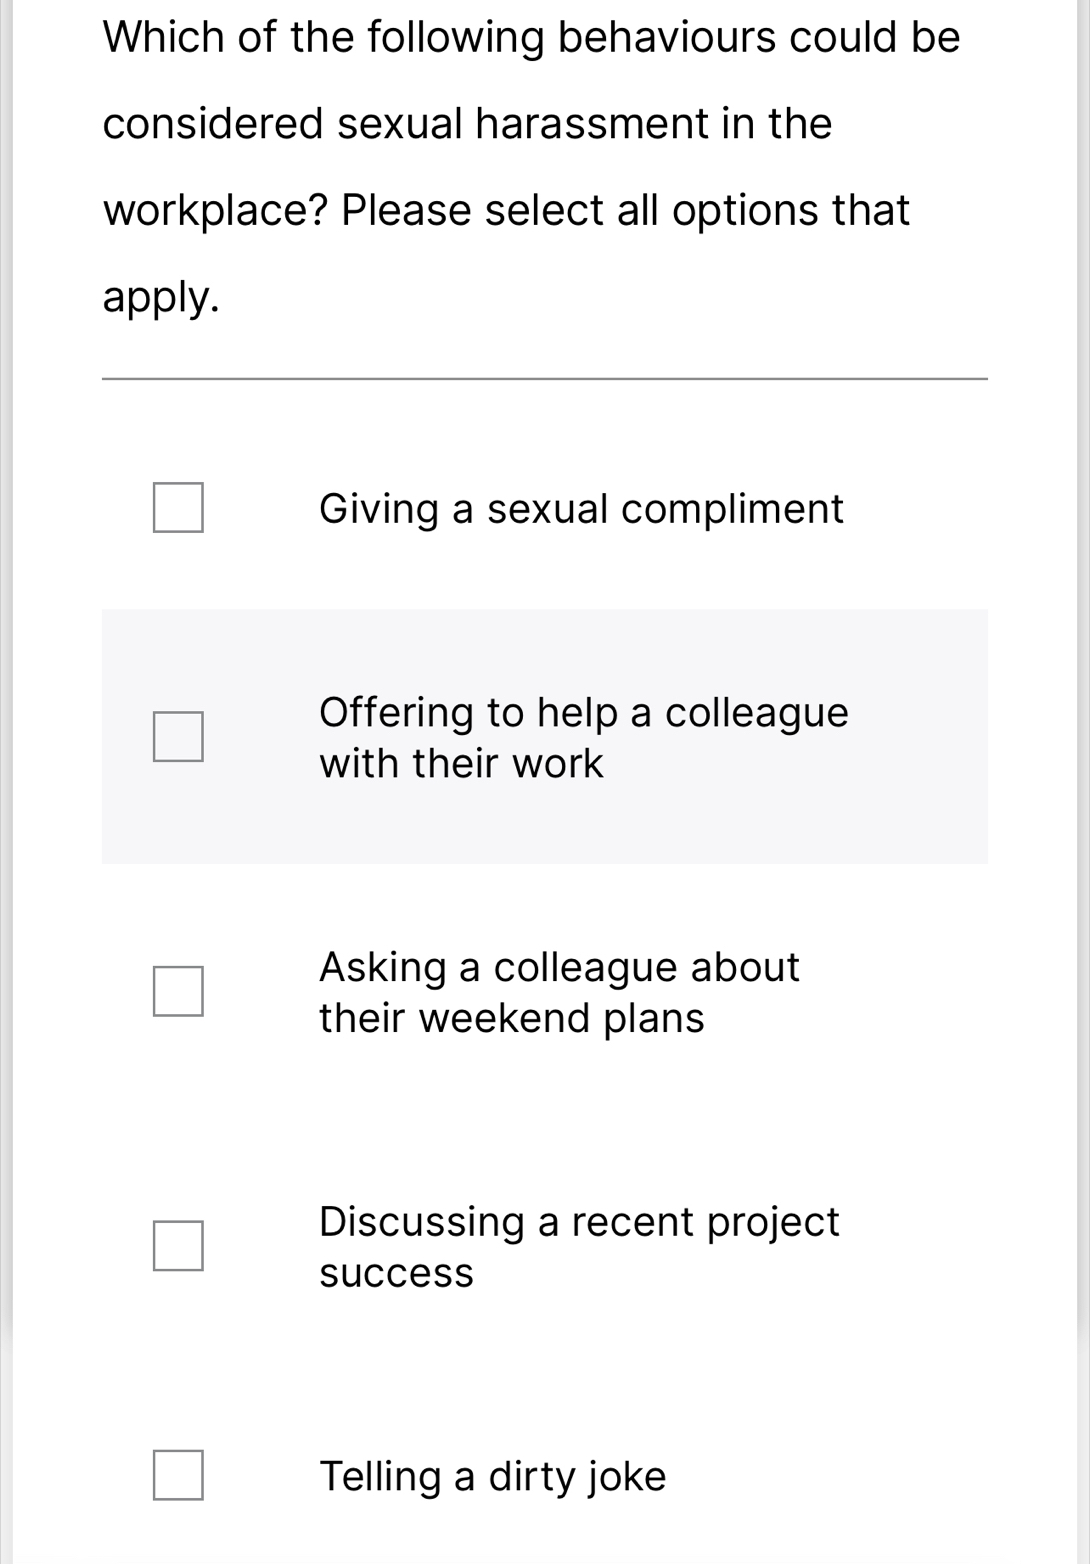1090x1564 pixels.
Task: Click the 'Offering to help a colleague' text line
Action: point(583,713)
